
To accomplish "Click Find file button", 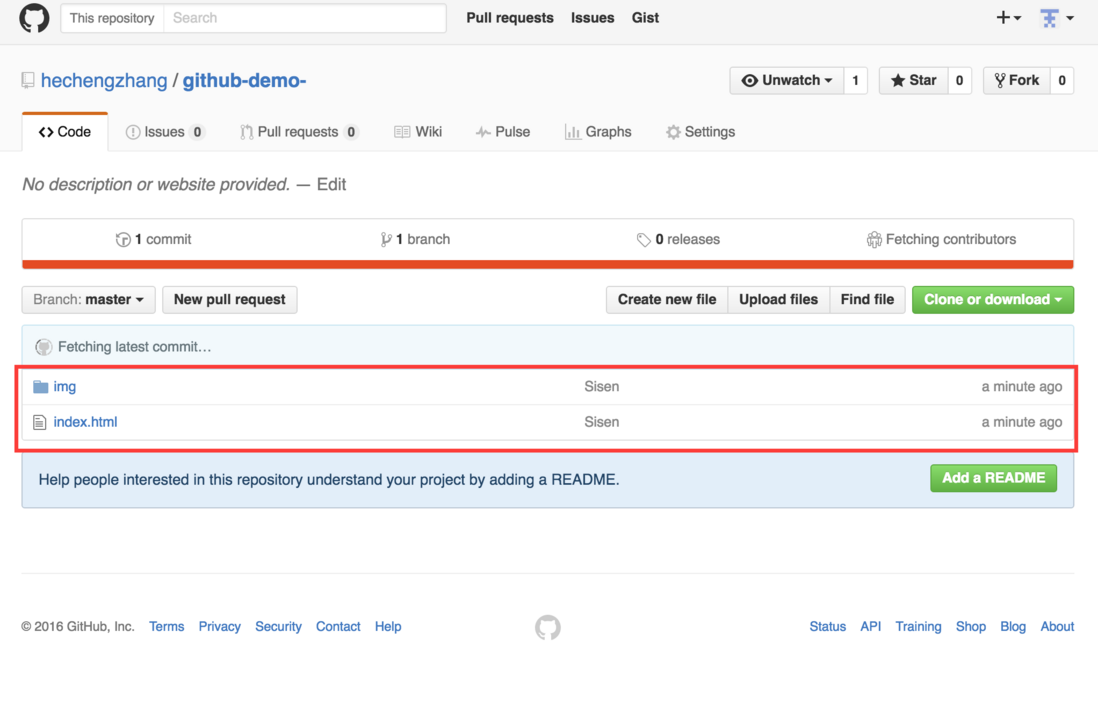I will click(868, 300).
